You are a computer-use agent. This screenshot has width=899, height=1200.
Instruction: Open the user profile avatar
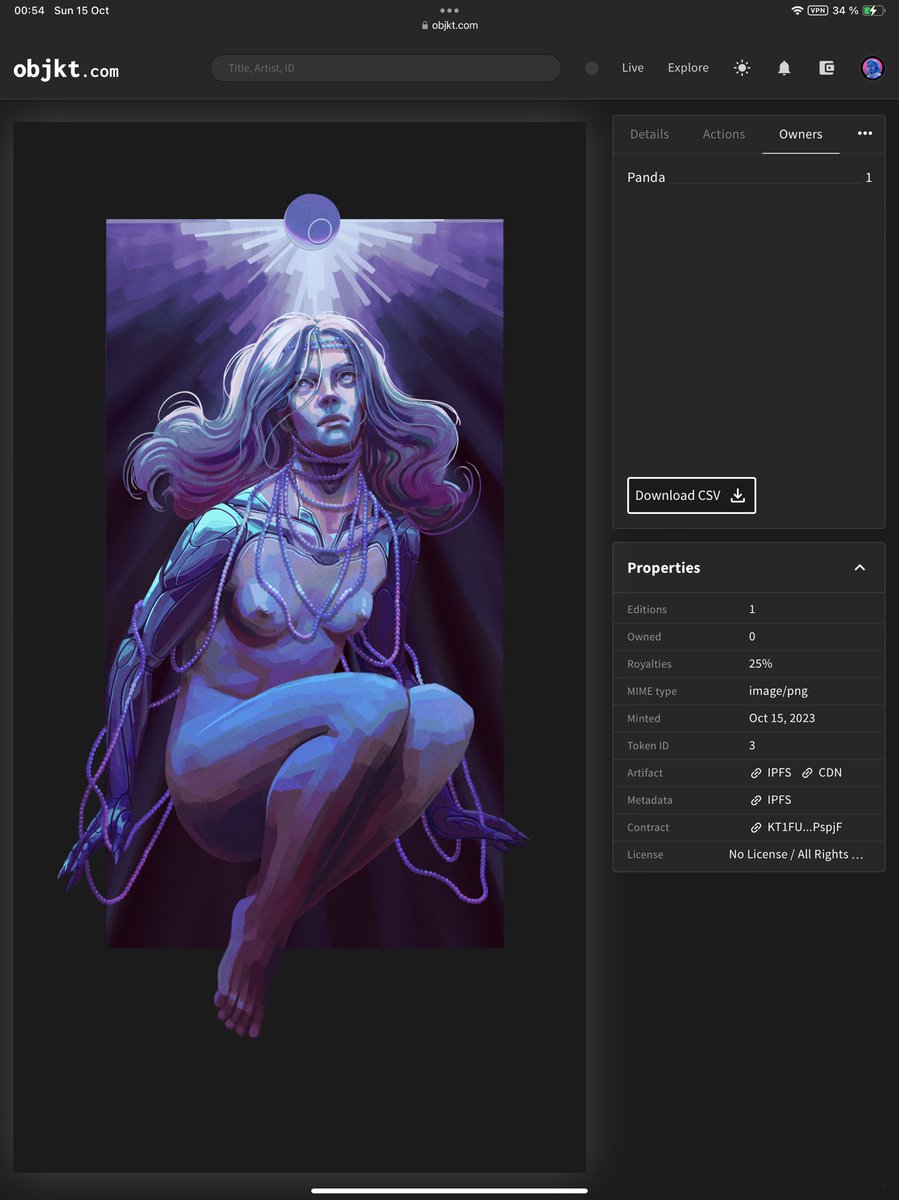[x=873, y=68]
